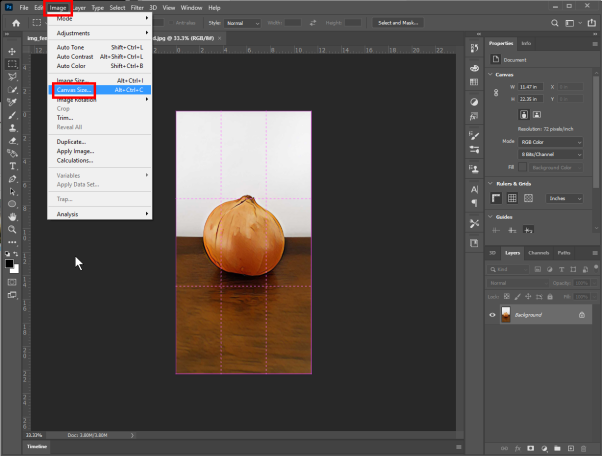Image resolution: width=602 pixels, height=456 pixels.
Task: Hide the Background layer with eye icon
Action: pyautogui.click(x=492, y=315)
